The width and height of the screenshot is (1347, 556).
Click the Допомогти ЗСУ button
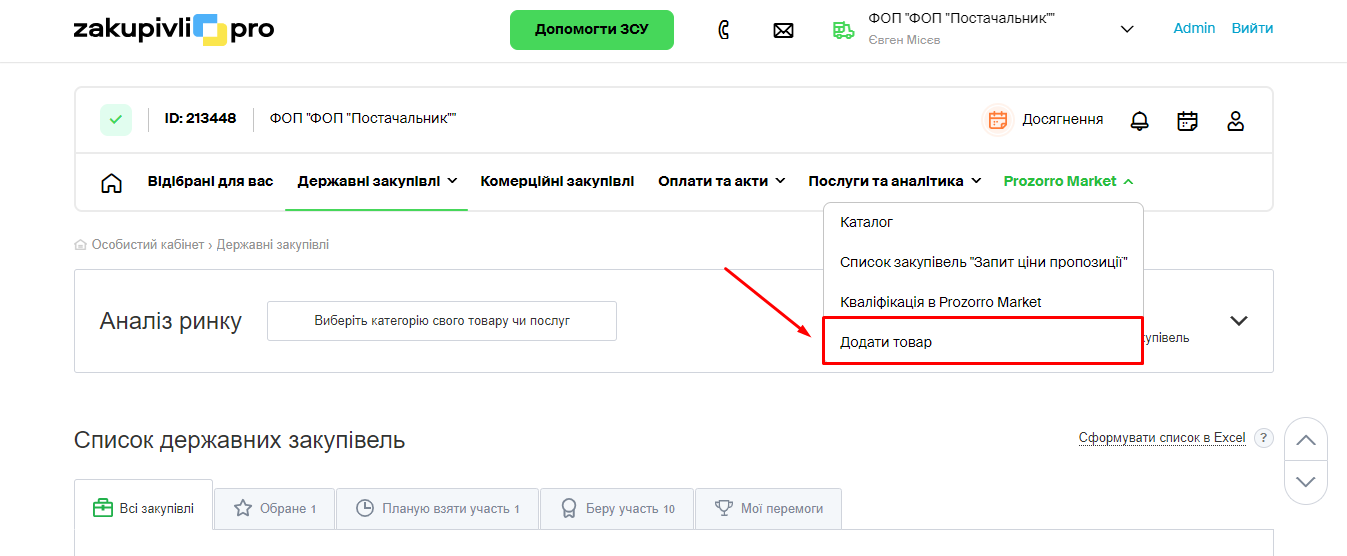click(x=591, y=30)
